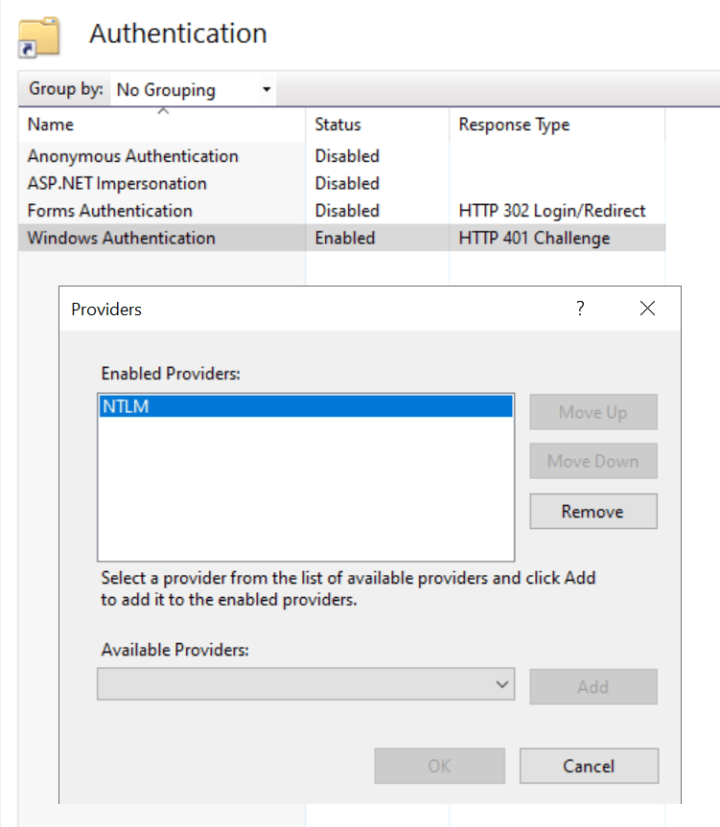Expand the Available Providers combo box
Image resolution: width=720 pixels, height=827 pixels.
(x=306, y=684)
